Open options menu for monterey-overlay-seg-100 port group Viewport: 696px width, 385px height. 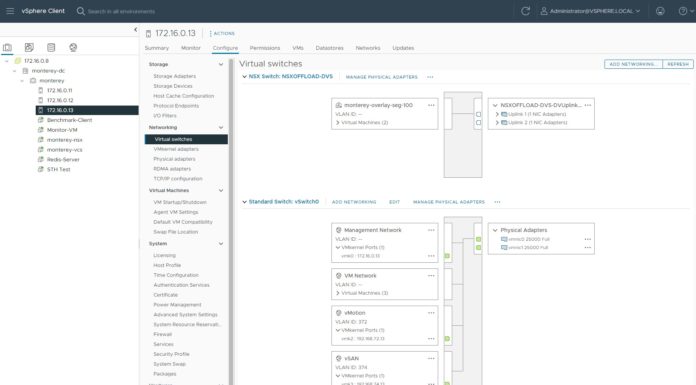pos(431,105)
